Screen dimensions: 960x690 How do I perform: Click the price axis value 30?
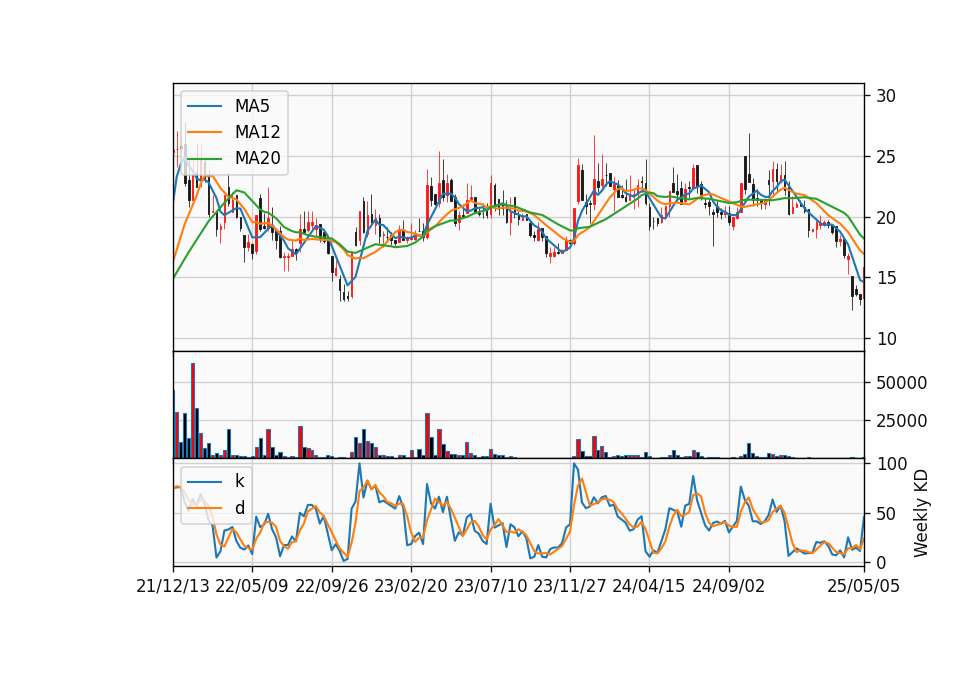pyautogui.click(x=886, y=96)
